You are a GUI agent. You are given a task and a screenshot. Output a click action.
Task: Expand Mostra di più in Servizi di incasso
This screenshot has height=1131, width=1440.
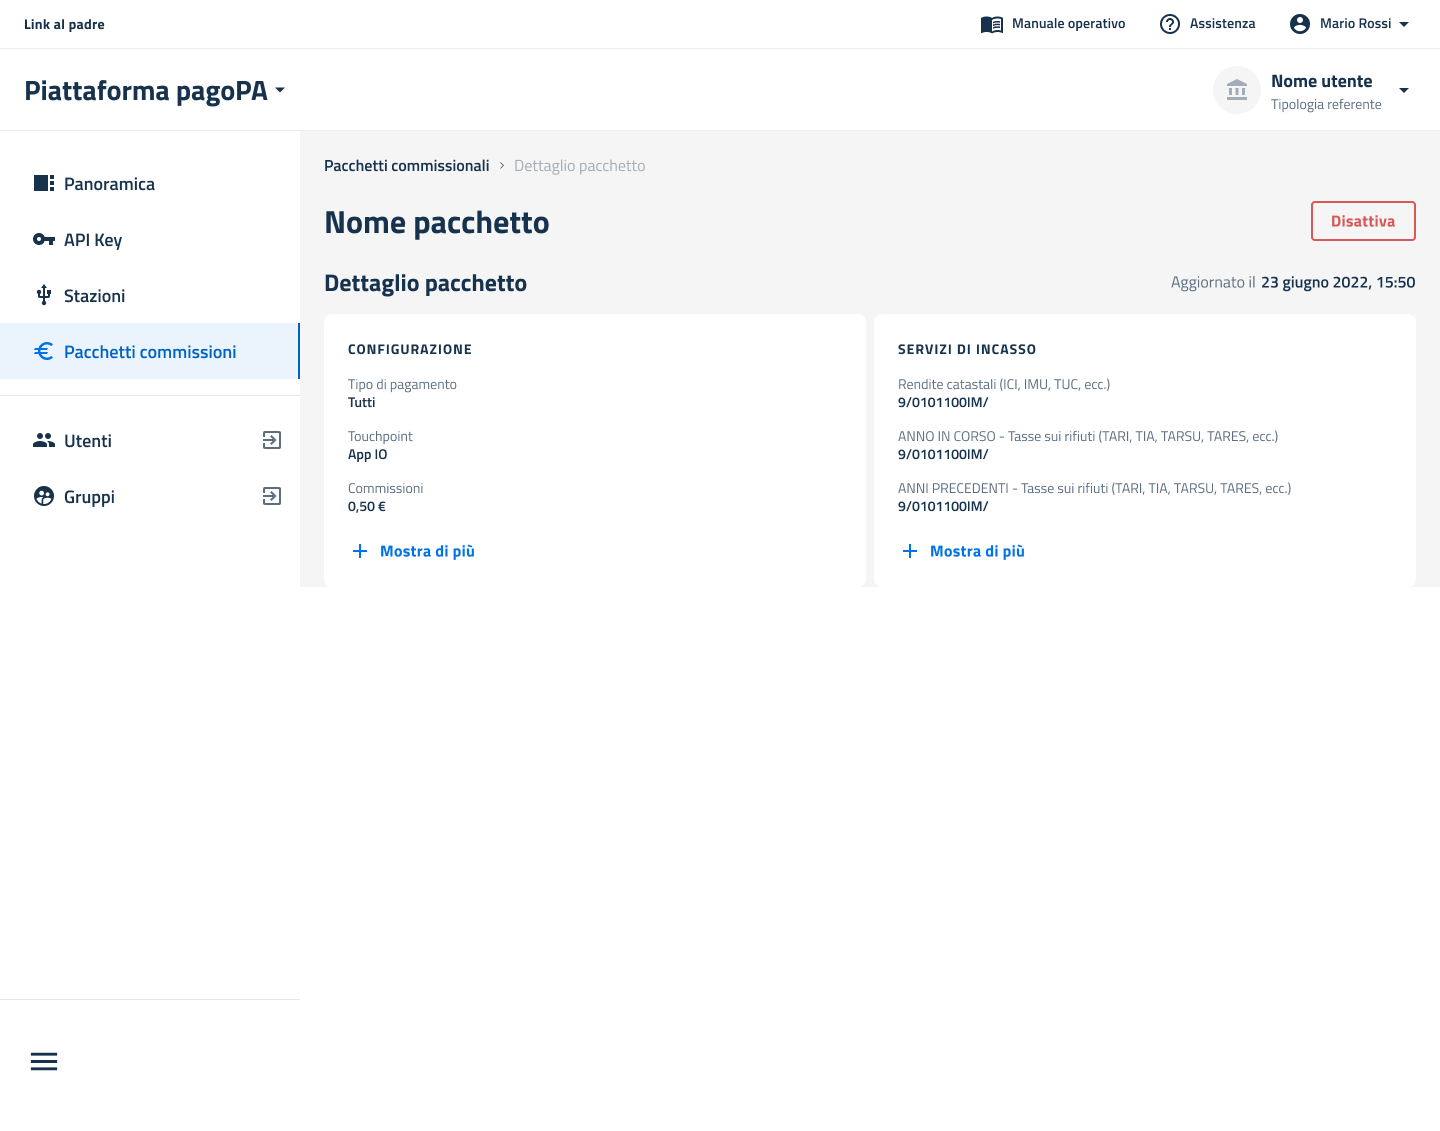964,551
